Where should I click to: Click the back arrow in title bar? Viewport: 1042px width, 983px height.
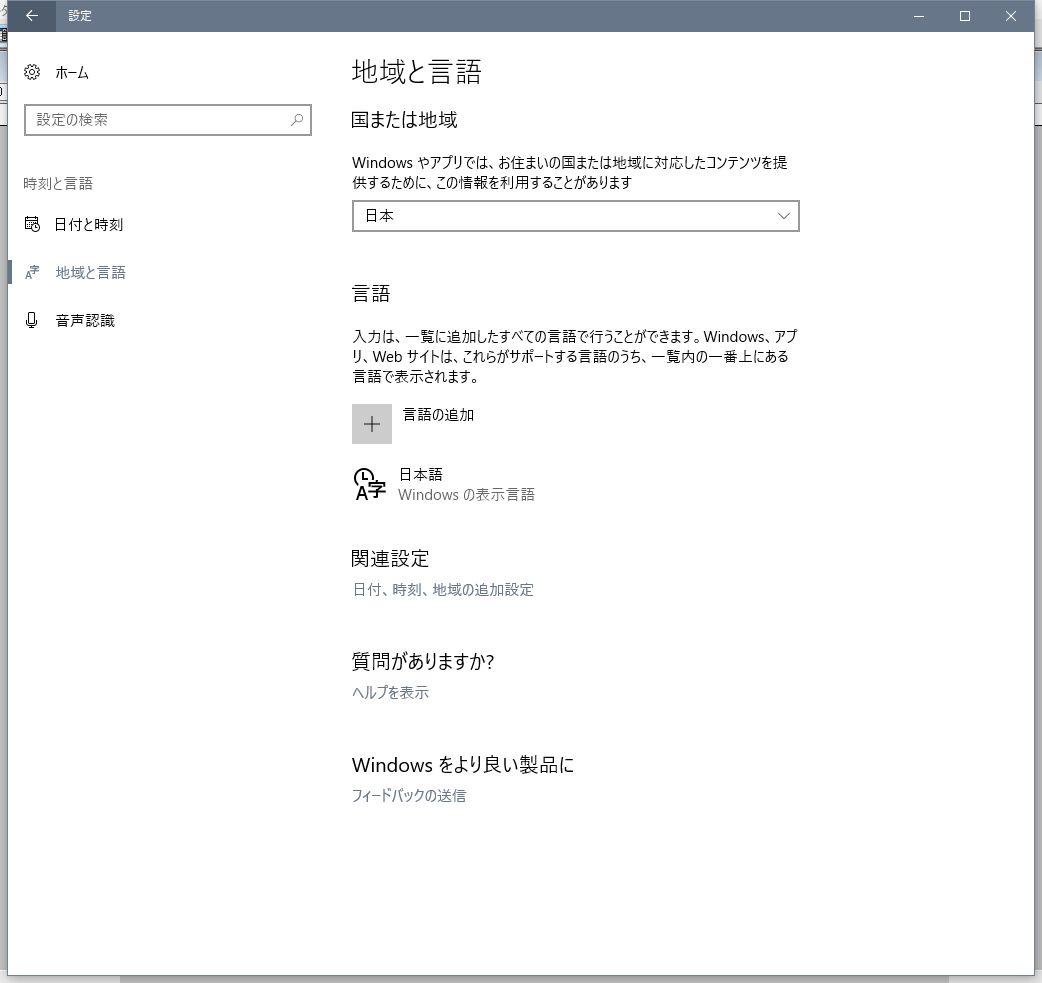click(32, 16)
